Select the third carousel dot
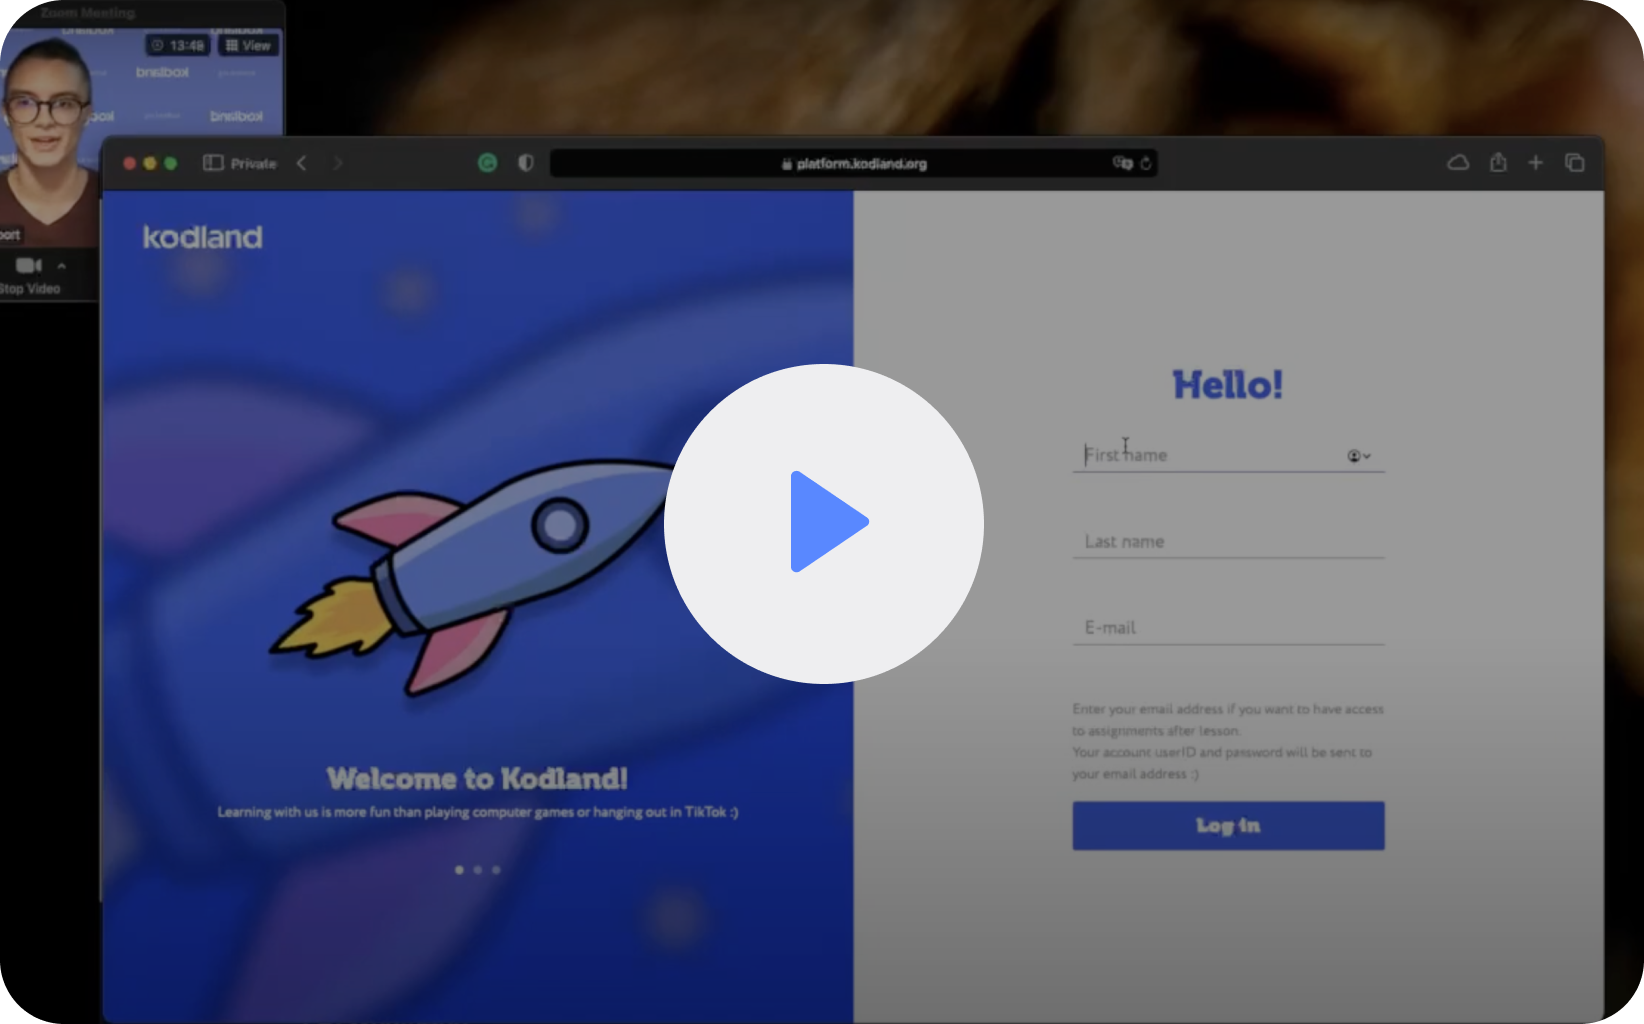This screenshot has width=1644, height=1024. (496, 870)
